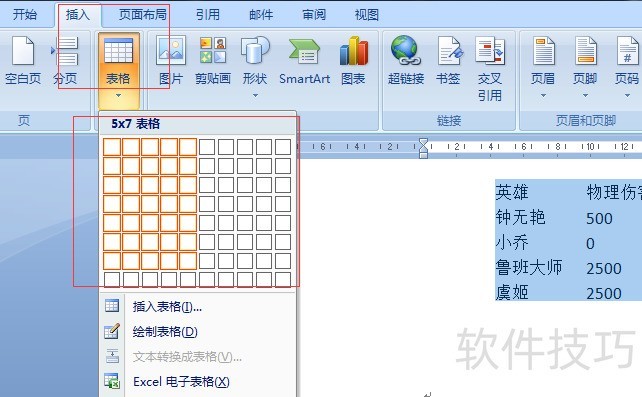The width and height of the screenshot is (642, 397).
Task: Click the 虞姬 text in the document
Action: 511,292
